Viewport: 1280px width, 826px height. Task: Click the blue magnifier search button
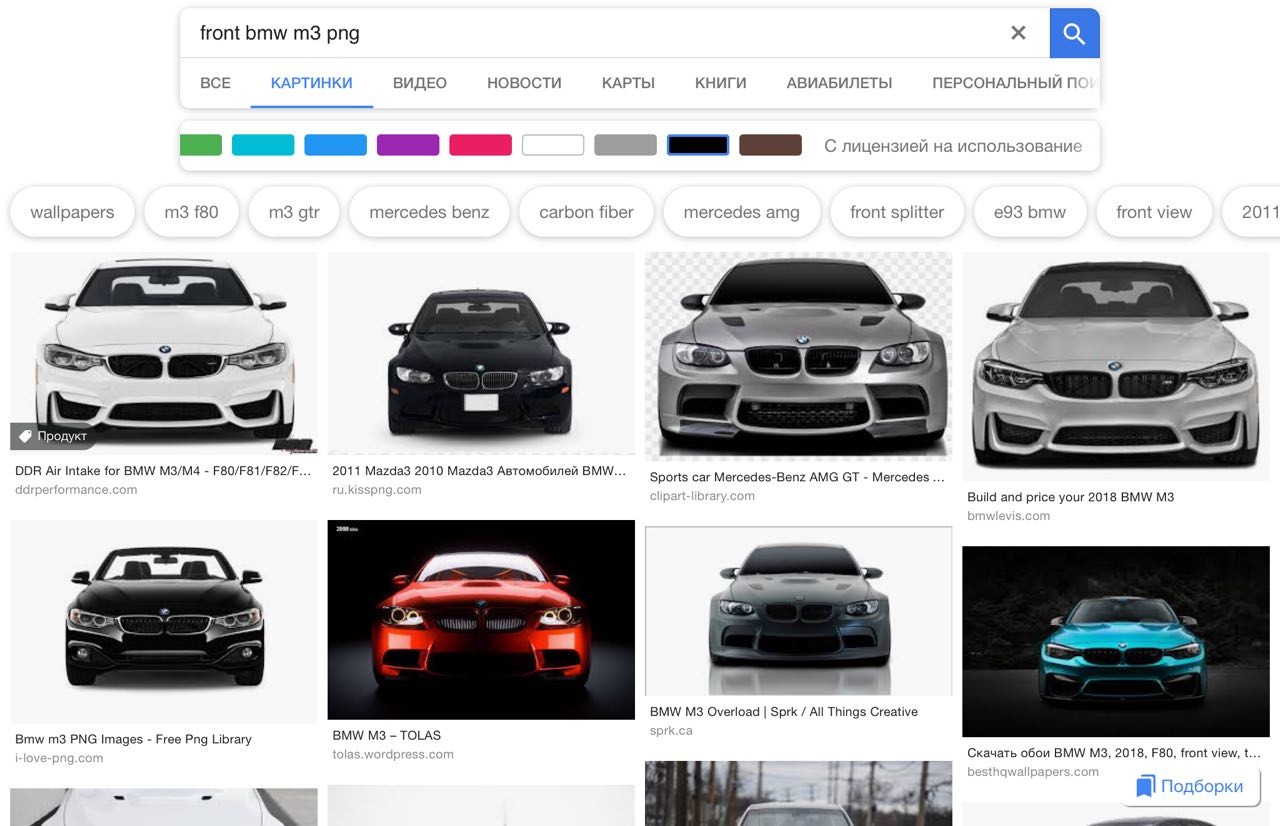pyautogui.click(x=1074, y=33)
